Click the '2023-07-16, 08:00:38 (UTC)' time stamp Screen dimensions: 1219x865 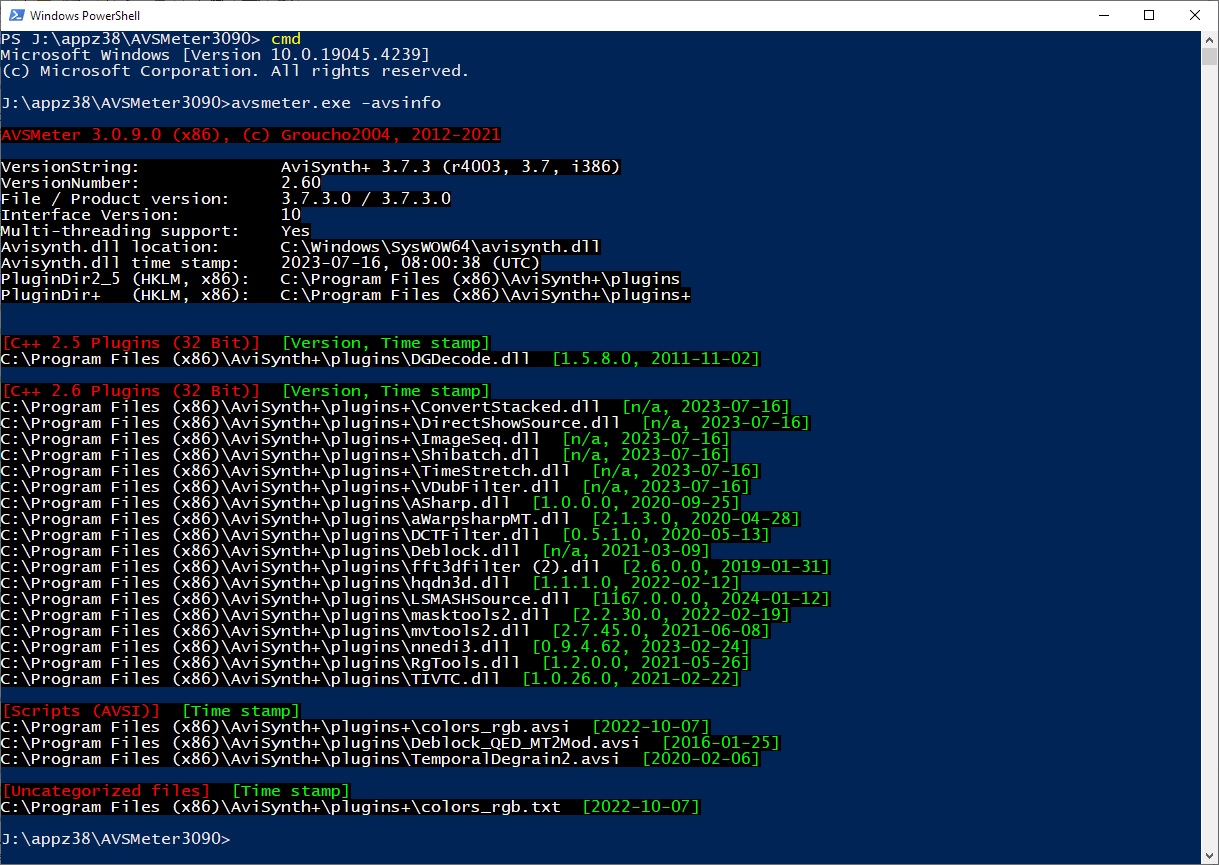411,263
